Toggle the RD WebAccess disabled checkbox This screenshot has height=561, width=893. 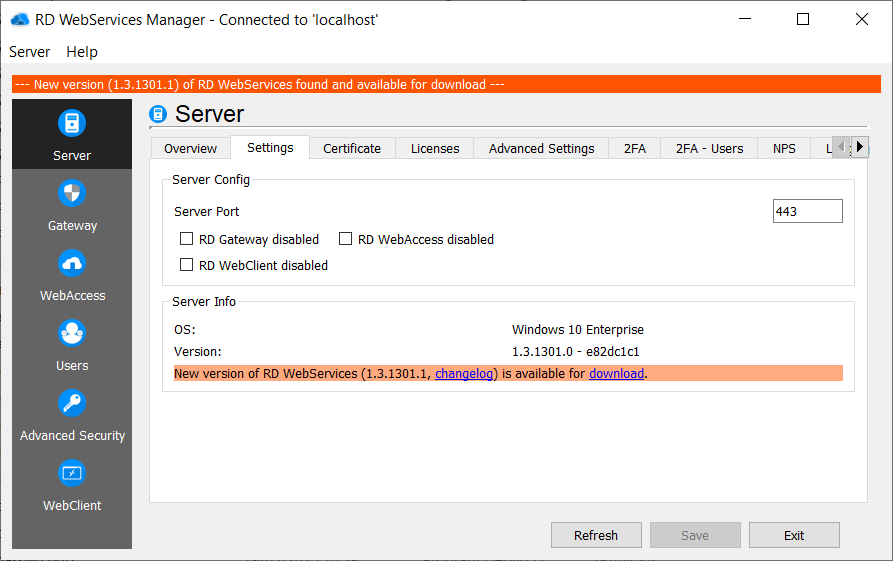(x=346, y=239)
